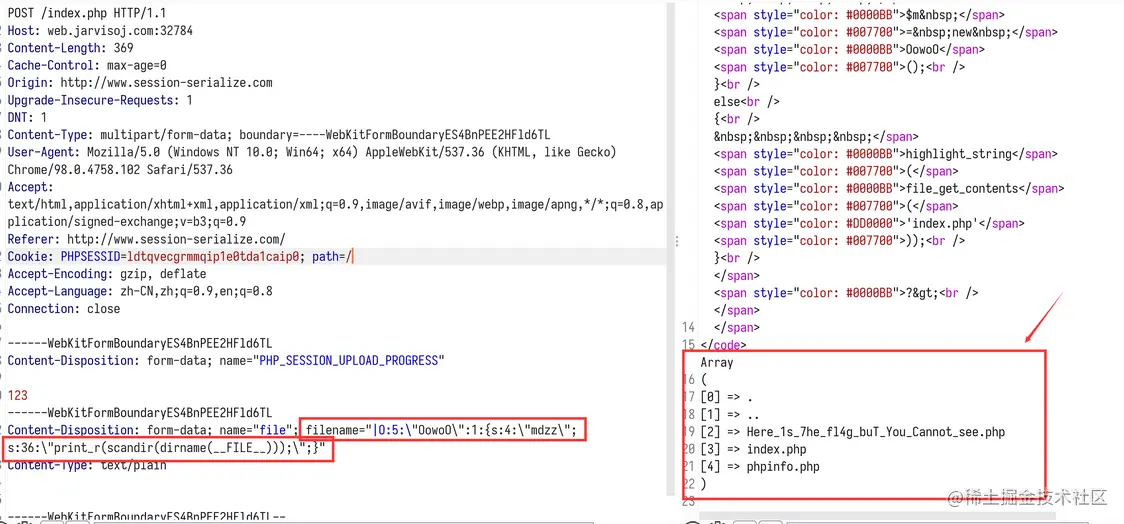
Task: Click the [1] => .. array entry
Action: point(730,414)
